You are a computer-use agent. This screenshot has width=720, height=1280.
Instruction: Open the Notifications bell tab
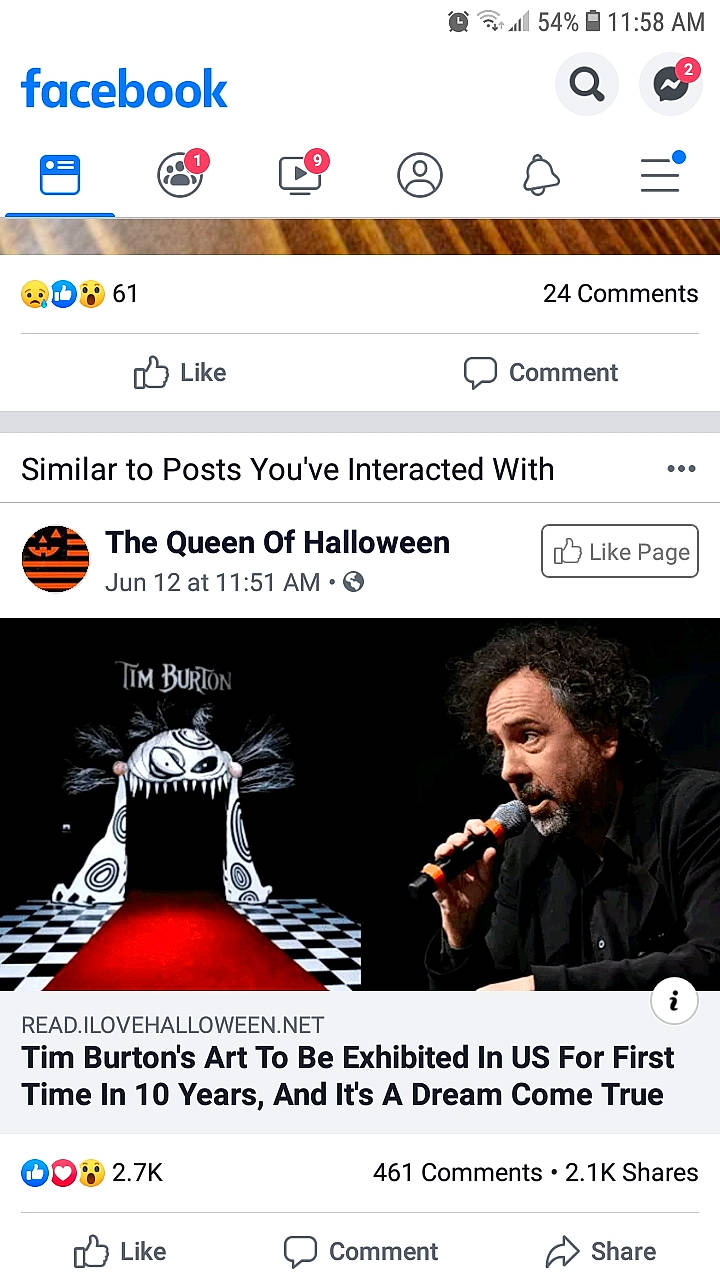(x=541, y=176)
